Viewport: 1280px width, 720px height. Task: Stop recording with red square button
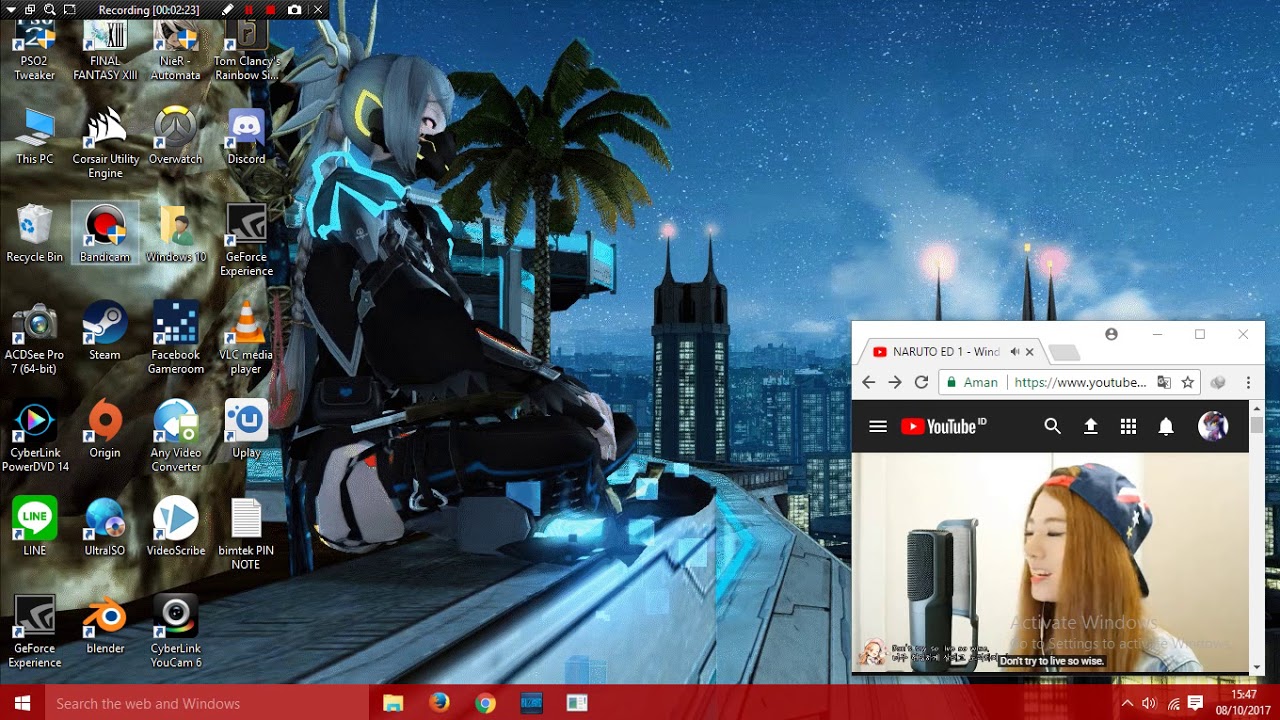[x=270, y=10]
